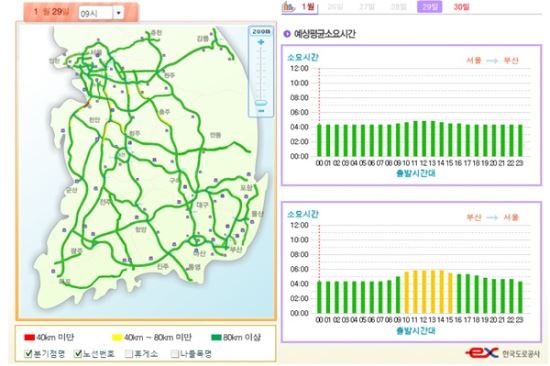Click the 200B label on the zoom panel
The width and height of the screenshot is (550, 366).
point(261,31)
